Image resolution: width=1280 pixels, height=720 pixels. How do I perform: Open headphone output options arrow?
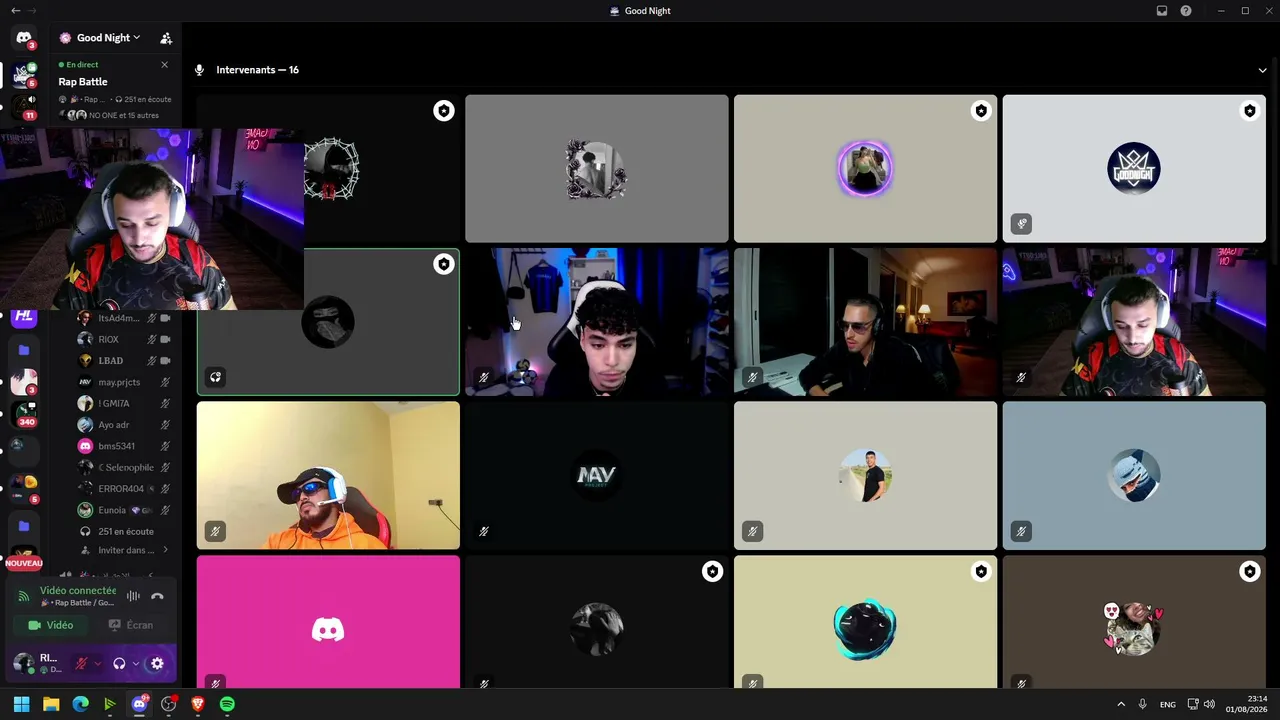point(135,664)
